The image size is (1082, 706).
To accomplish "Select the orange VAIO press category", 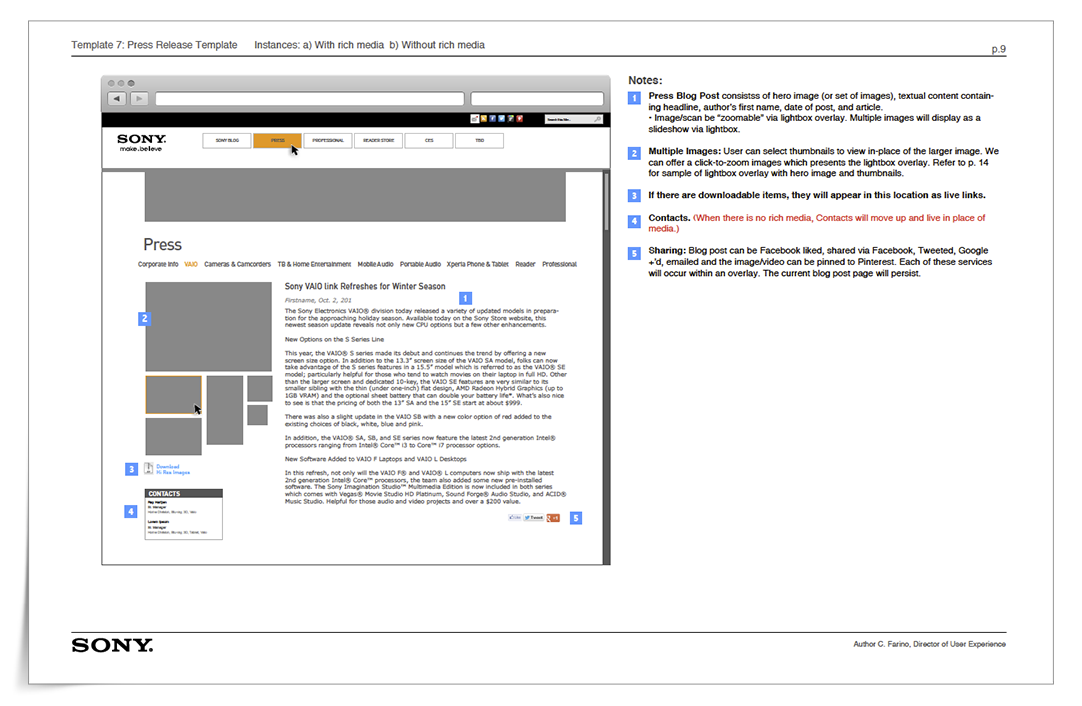I will pos(191,264).
